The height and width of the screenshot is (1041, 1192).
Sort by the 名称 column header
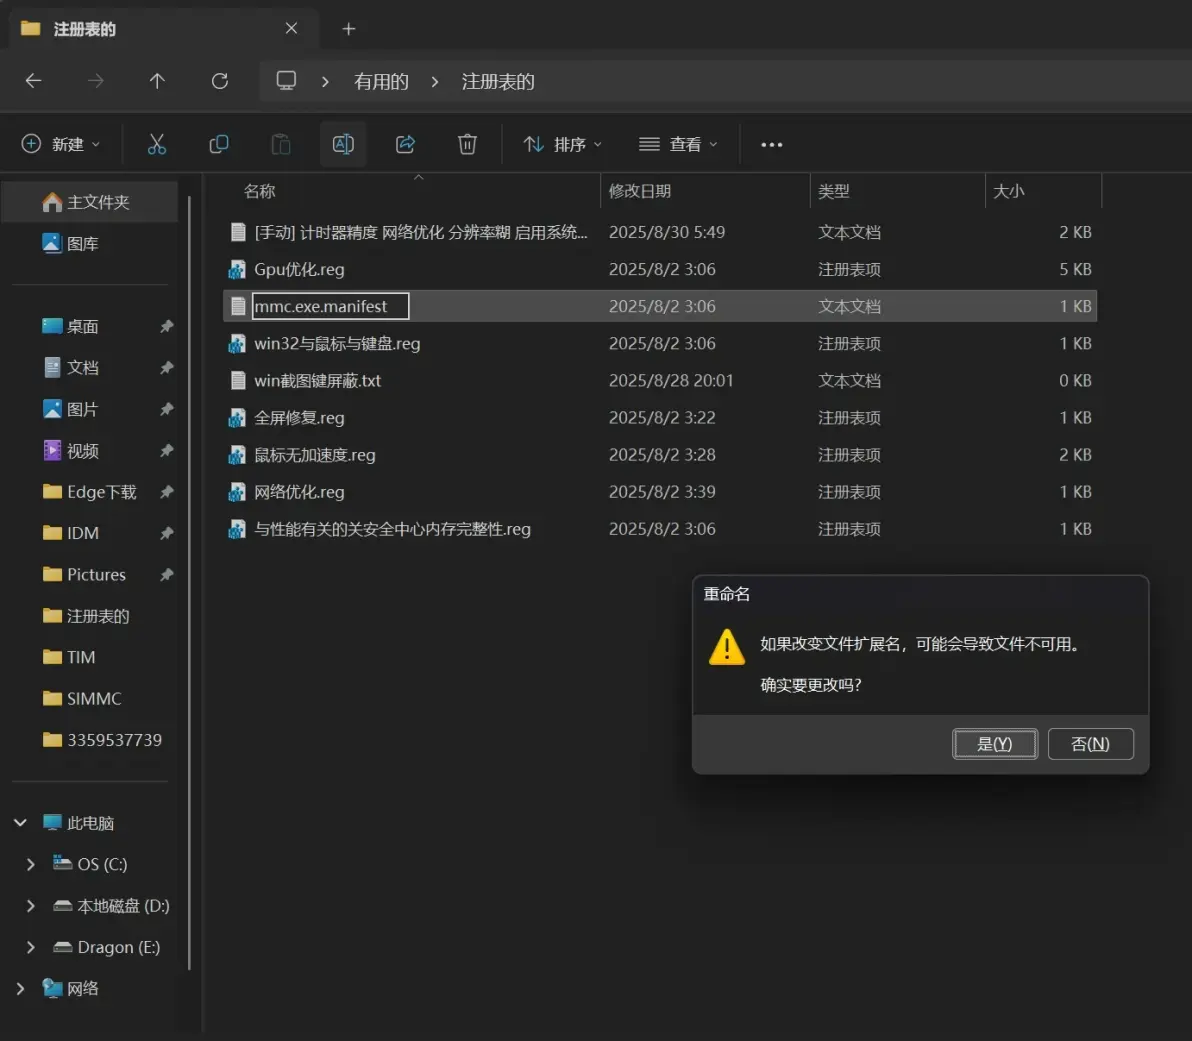point(258,191)
